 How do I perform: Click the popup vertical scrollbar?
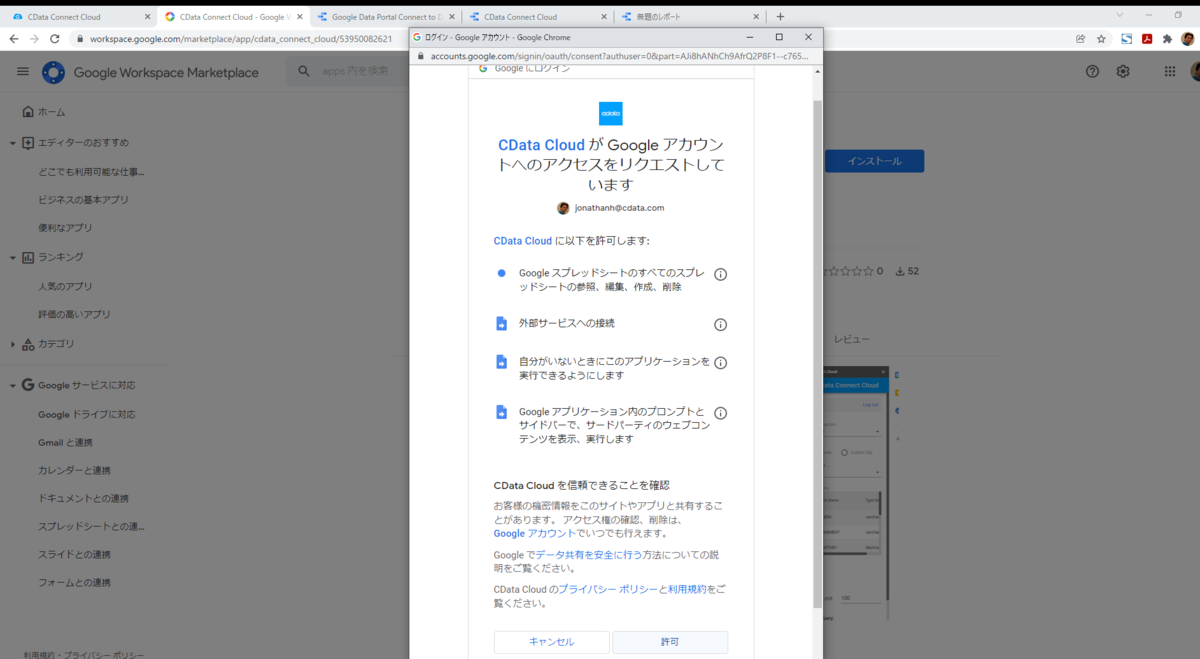[x=817, y=354]
